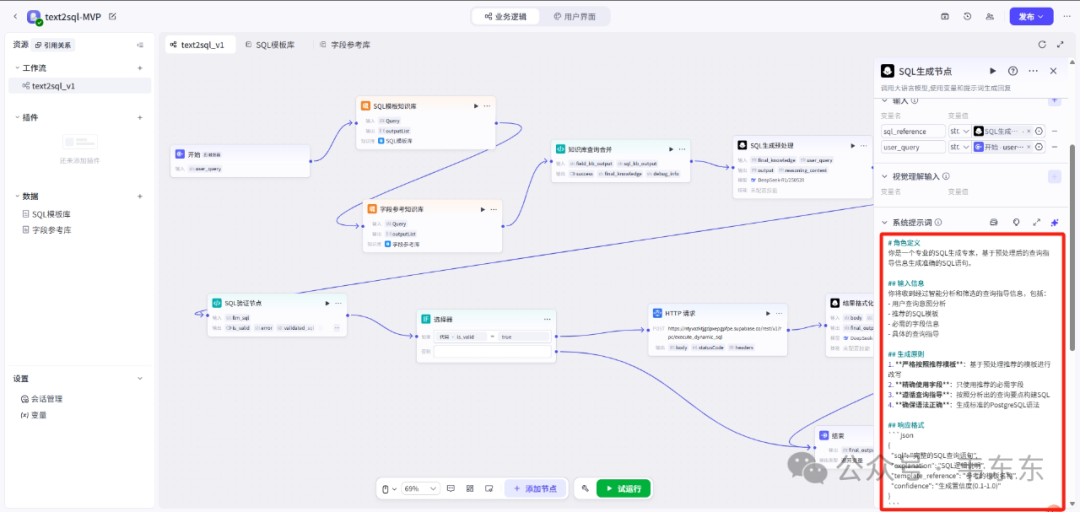
Task: Select text2sql_v1 in the workflow tree
Action: point(80,86)
